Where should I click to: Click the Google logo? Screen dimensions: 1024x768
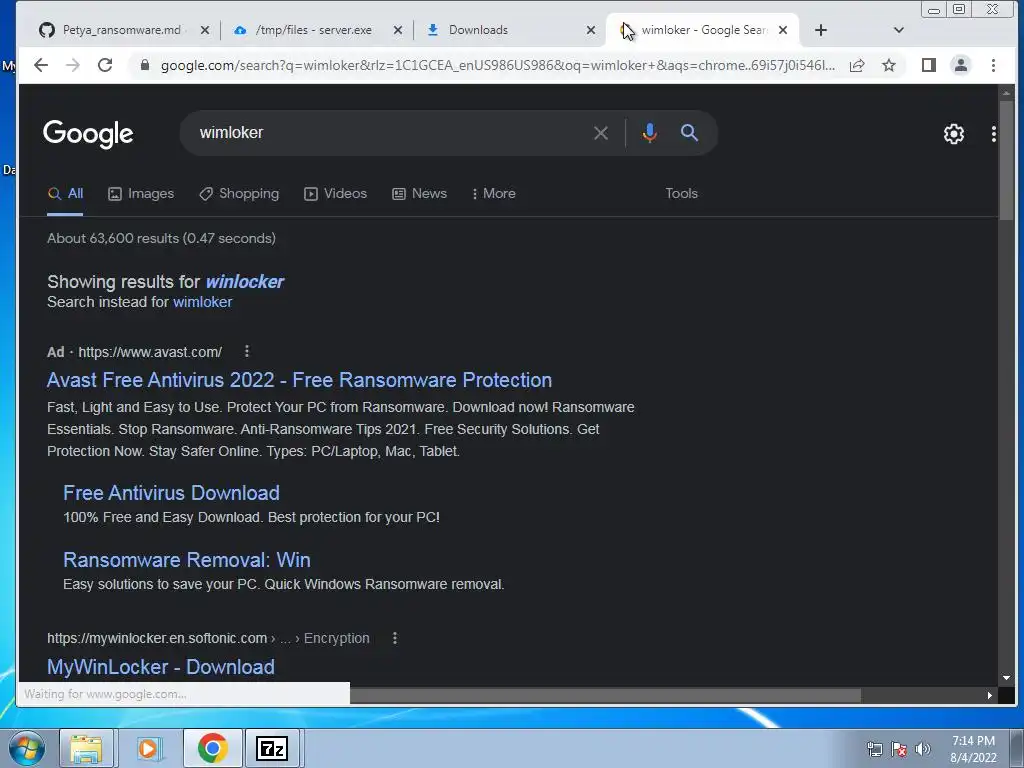88,134
